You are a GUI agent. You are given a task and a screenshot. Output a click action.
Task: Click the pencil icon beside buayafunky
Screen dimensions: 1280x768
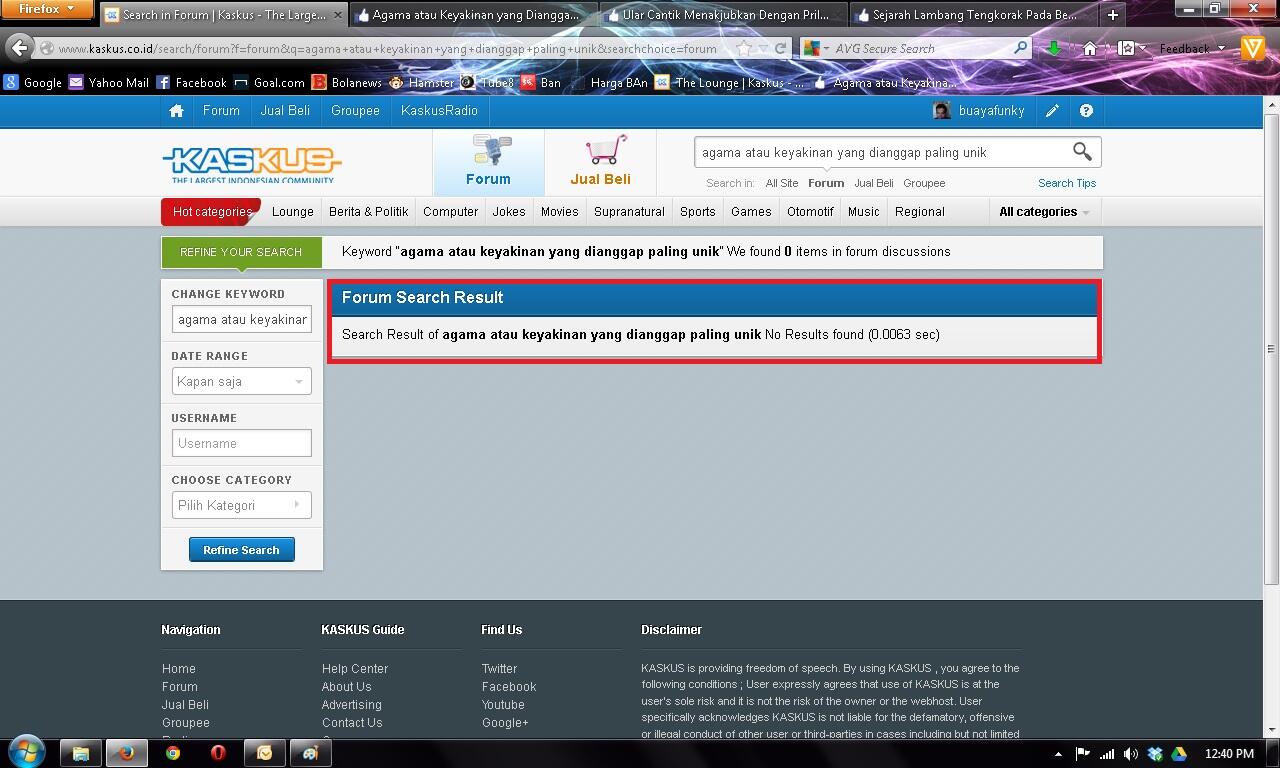[x=1052, y=111]
